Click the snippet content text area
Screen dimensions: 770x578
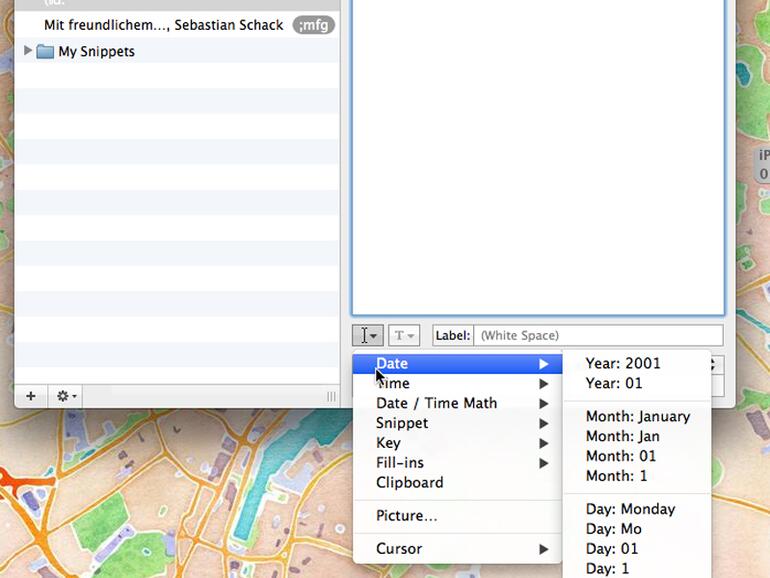click(x=538, y=157)
